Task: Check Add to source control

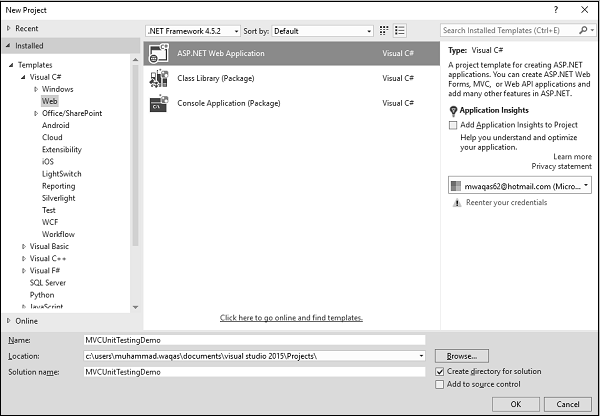Action: 440,384
